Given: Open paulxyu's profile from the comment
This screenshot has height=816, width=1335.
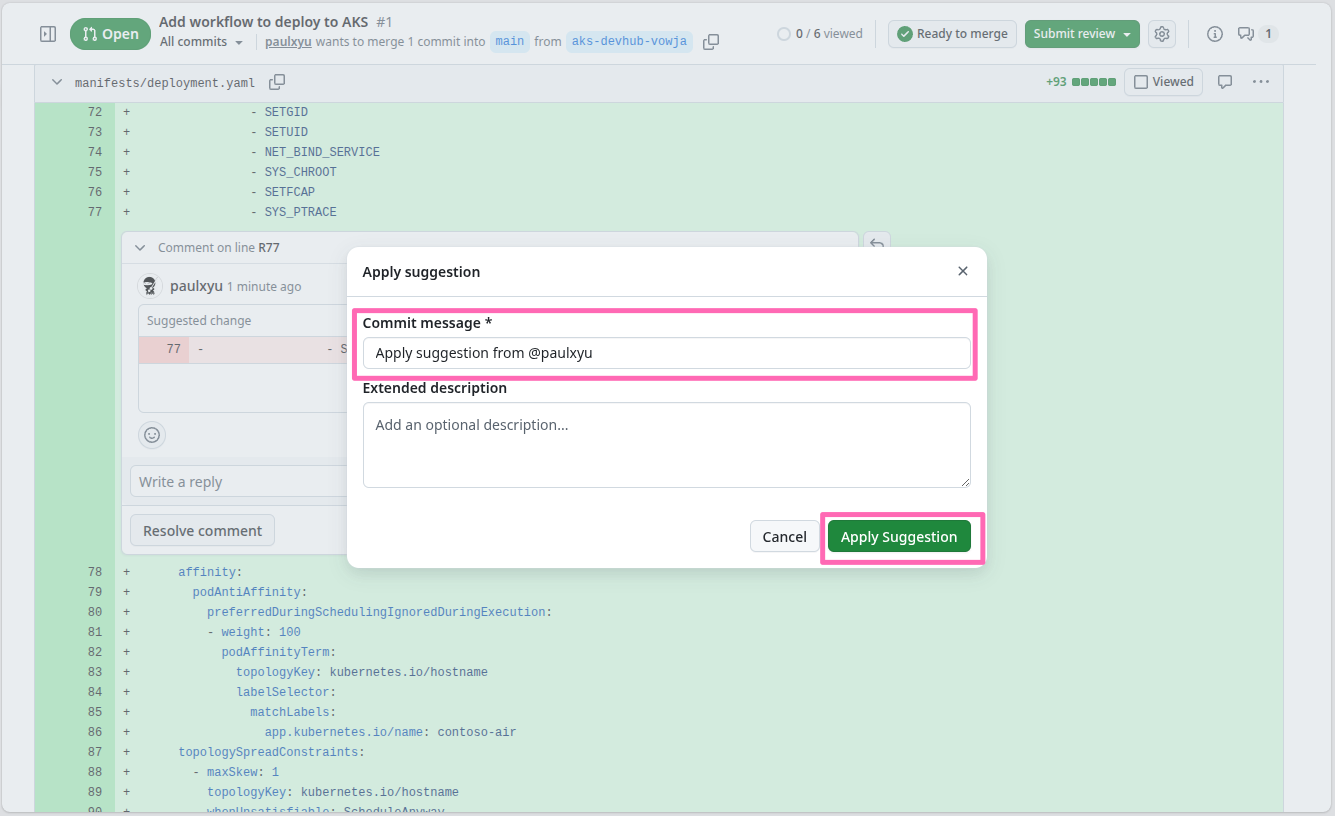Looking at the screenshot, I should point(196,286).
